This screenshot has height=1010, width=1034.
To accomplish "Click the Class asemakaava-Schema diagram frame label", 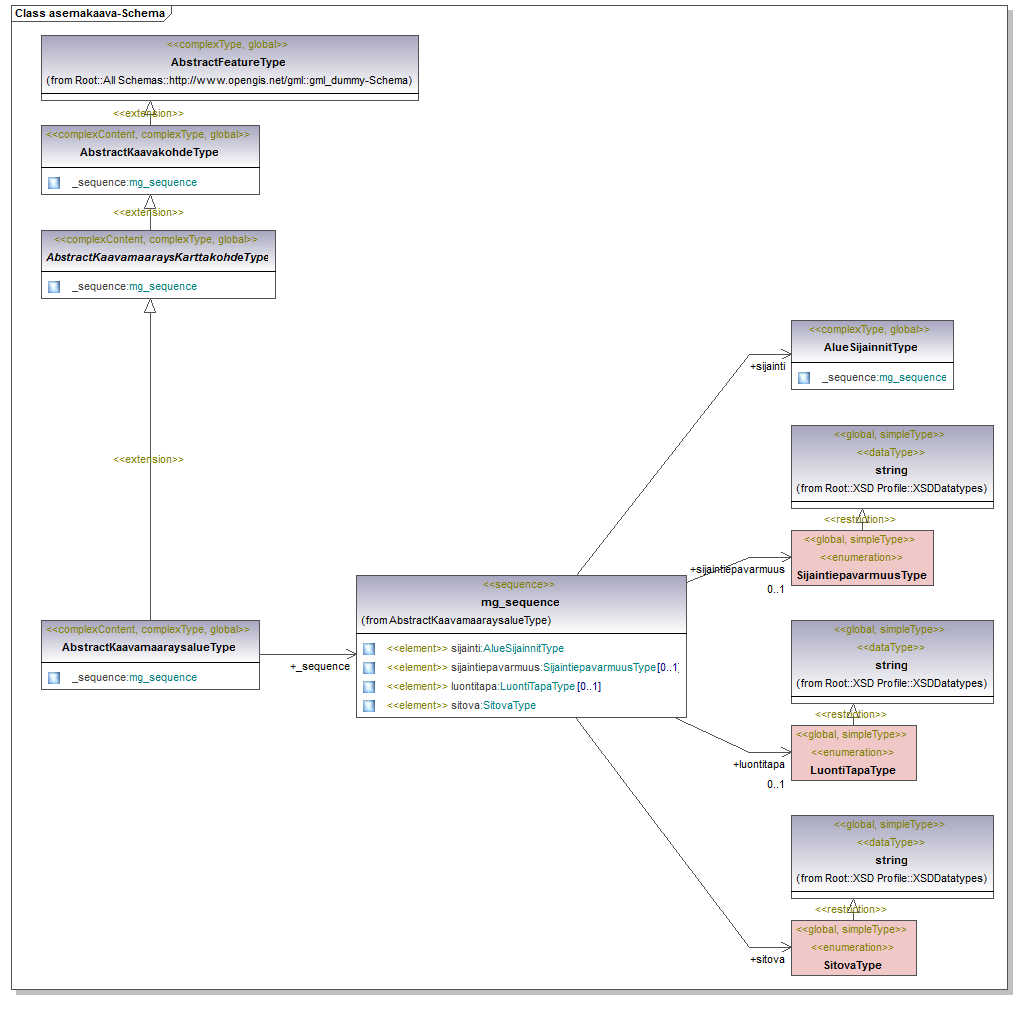I will tap(88, 13).
